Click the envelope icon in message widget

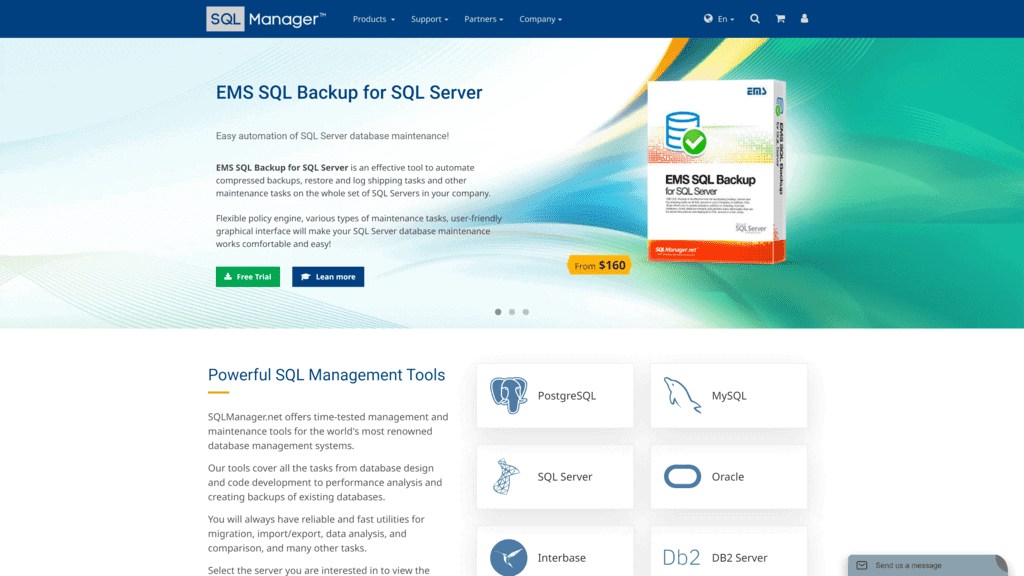click(x=861, y=566)
